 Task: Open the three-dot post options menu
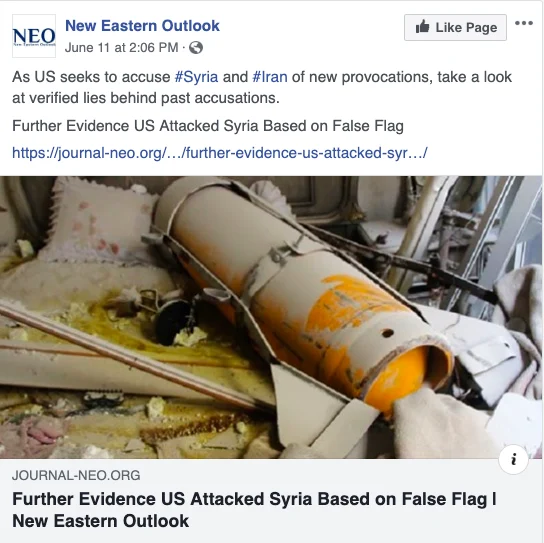[524, 23]
